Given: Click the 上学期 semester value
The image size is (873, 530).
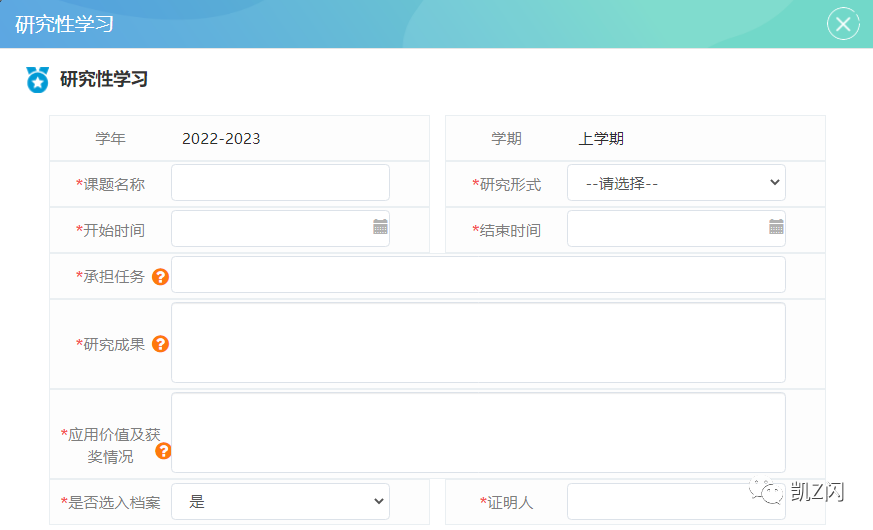Looking at the screenshot, I should point(601,139).
